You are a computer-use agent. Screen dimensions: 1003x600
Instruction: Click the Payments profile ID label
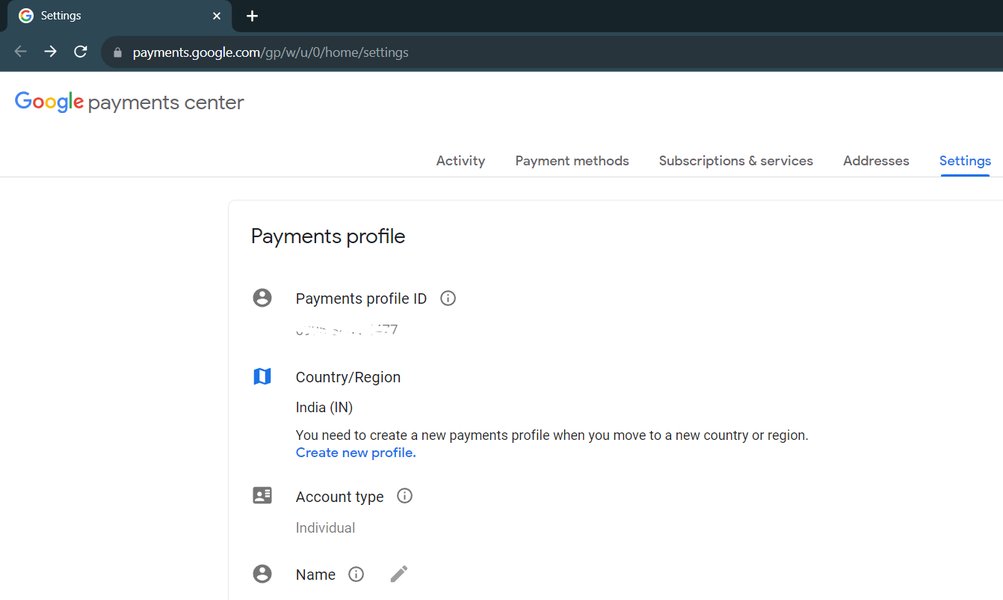pyautogui.click(x=361, y=299)
